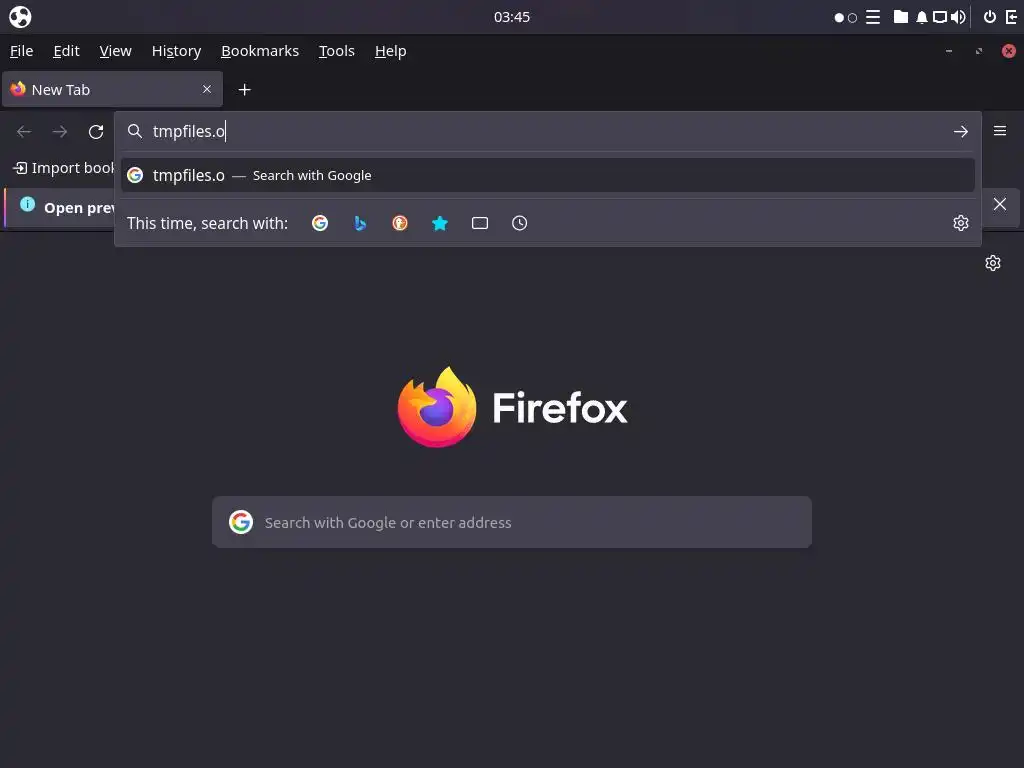Open the Edit menu

[66, 51]
